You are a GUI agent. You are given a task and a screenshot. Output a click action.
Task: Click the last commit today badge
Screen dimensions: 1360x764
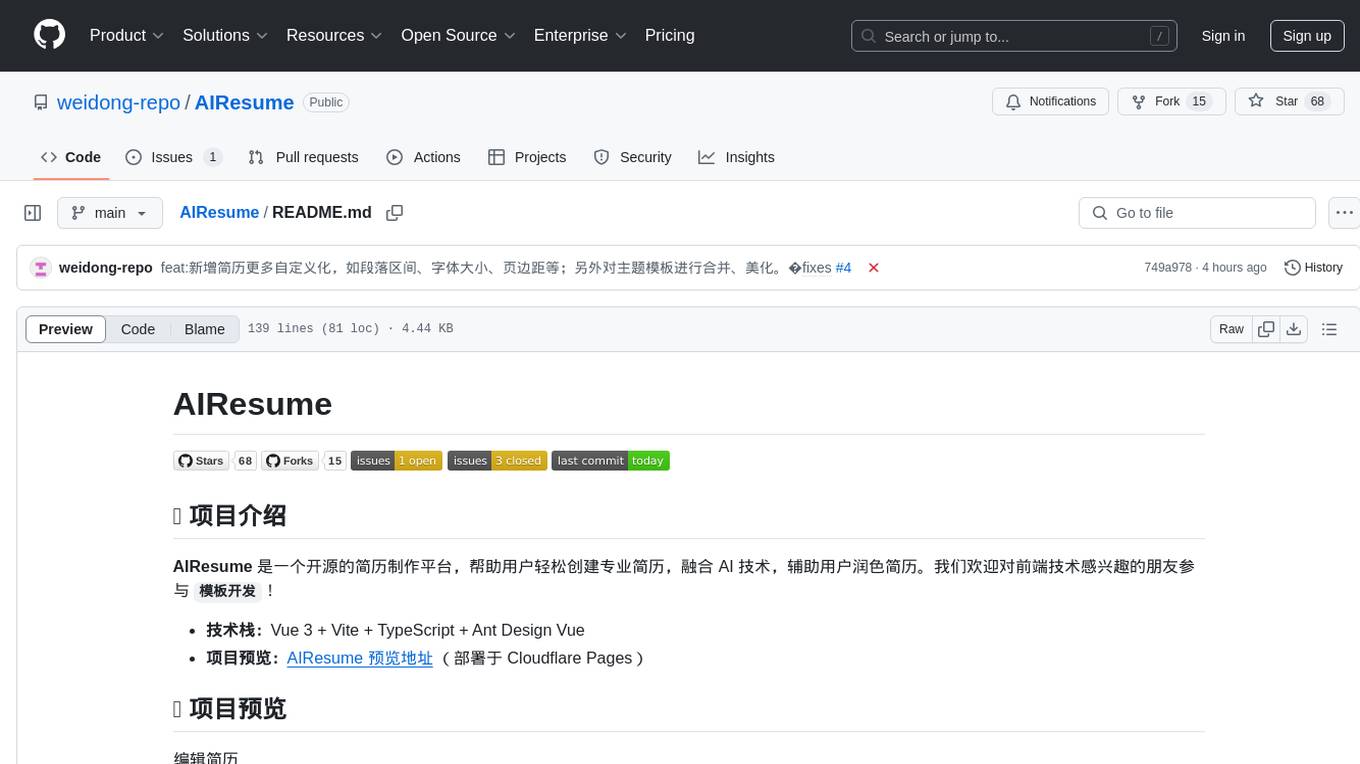[x=610, y=461]
